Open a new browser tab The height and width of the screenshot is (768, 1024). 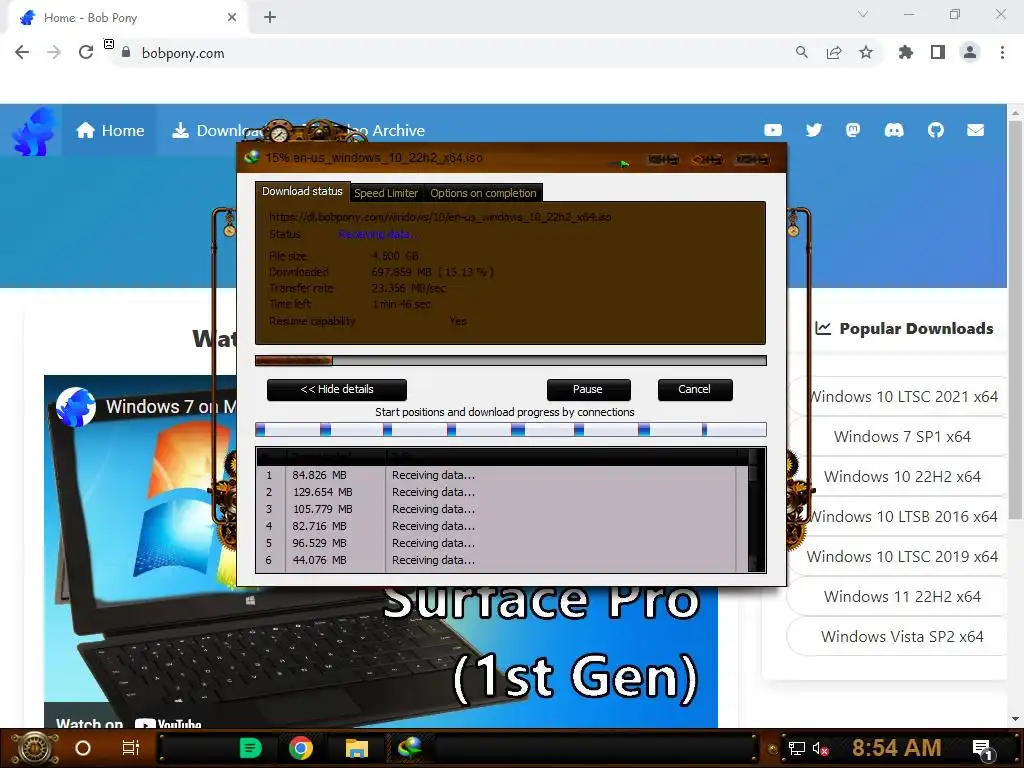pyautogui.click(x=270, y=18)
